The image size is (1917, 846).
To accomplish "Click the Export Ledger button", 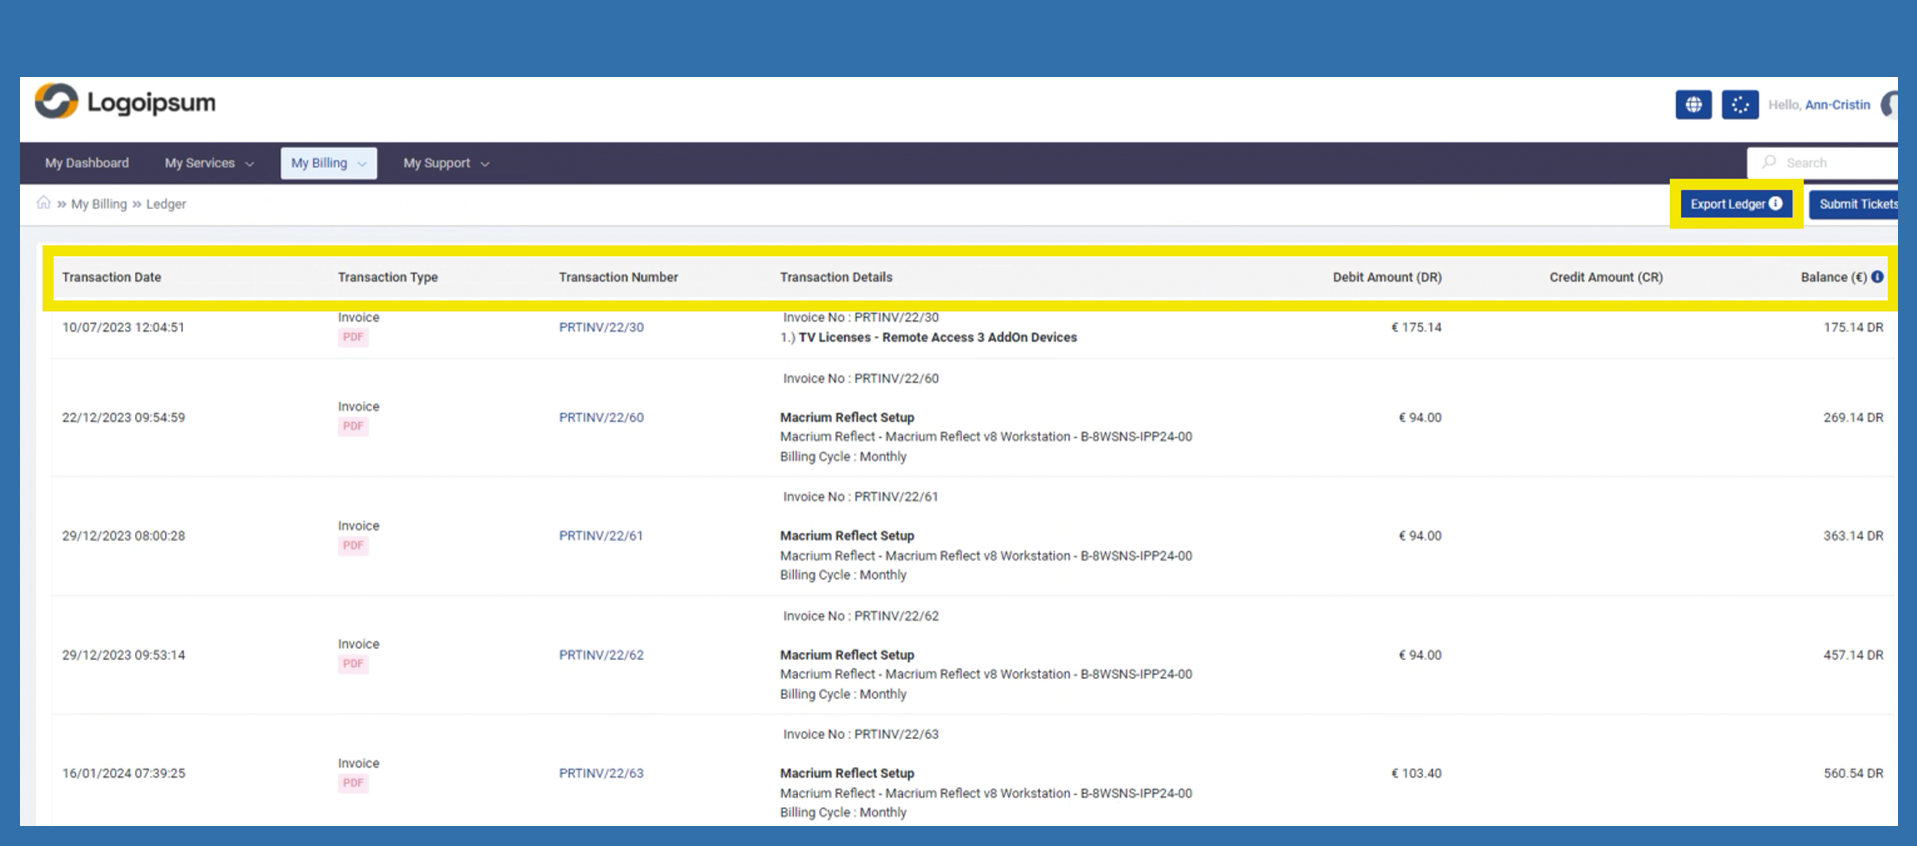I will click(1735, 204).
